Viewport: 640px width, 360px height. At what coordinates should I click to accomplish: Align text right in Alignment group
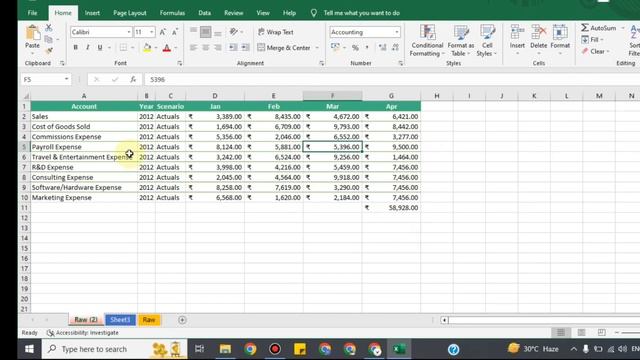(218, 48)
